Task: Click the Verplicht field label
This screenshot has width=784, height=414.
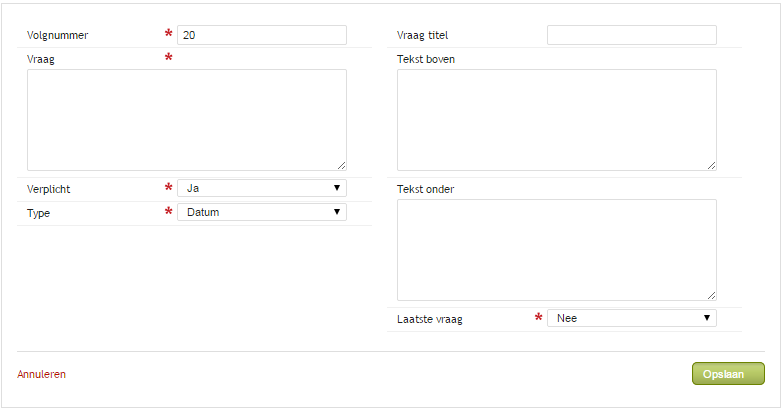Action: pos(48,189)
